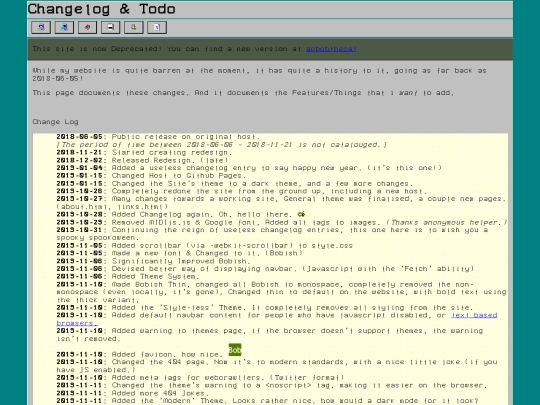
Task: Click the entry 'Devised better way of displaying navbar'
Action: 265,269
